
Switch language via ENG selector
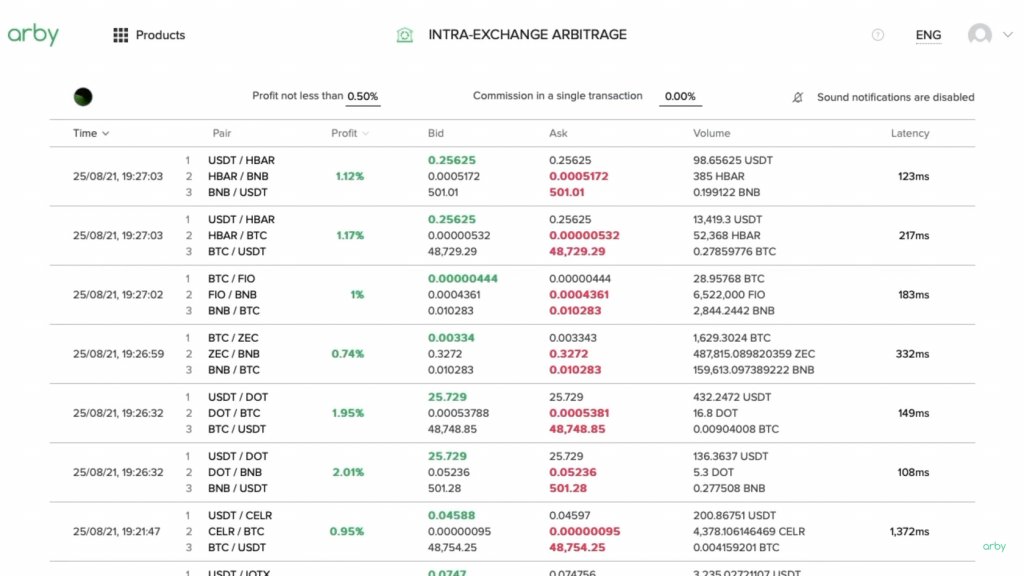point(928,35)
